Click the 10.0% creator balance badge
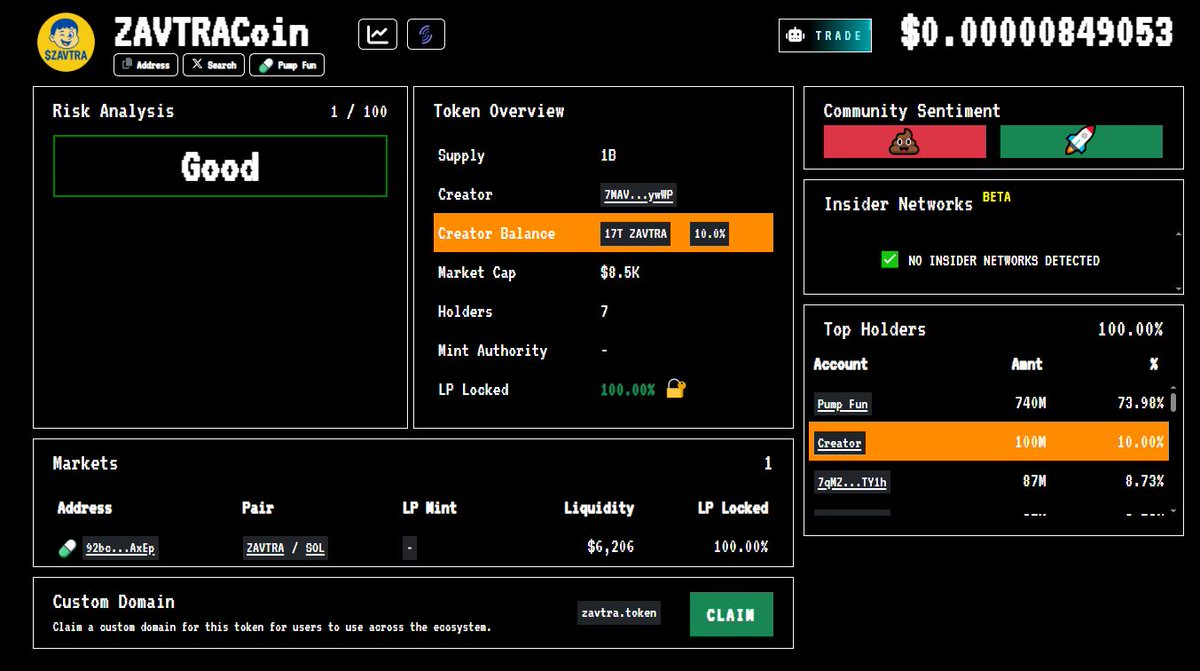1200x671 pixels. 710,234
